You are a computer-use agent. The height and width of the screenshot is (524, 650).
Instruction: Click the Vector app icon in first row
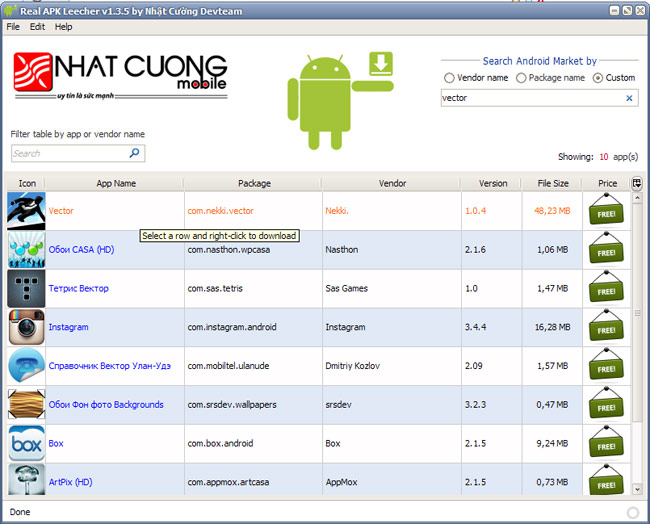click(26, 211)
